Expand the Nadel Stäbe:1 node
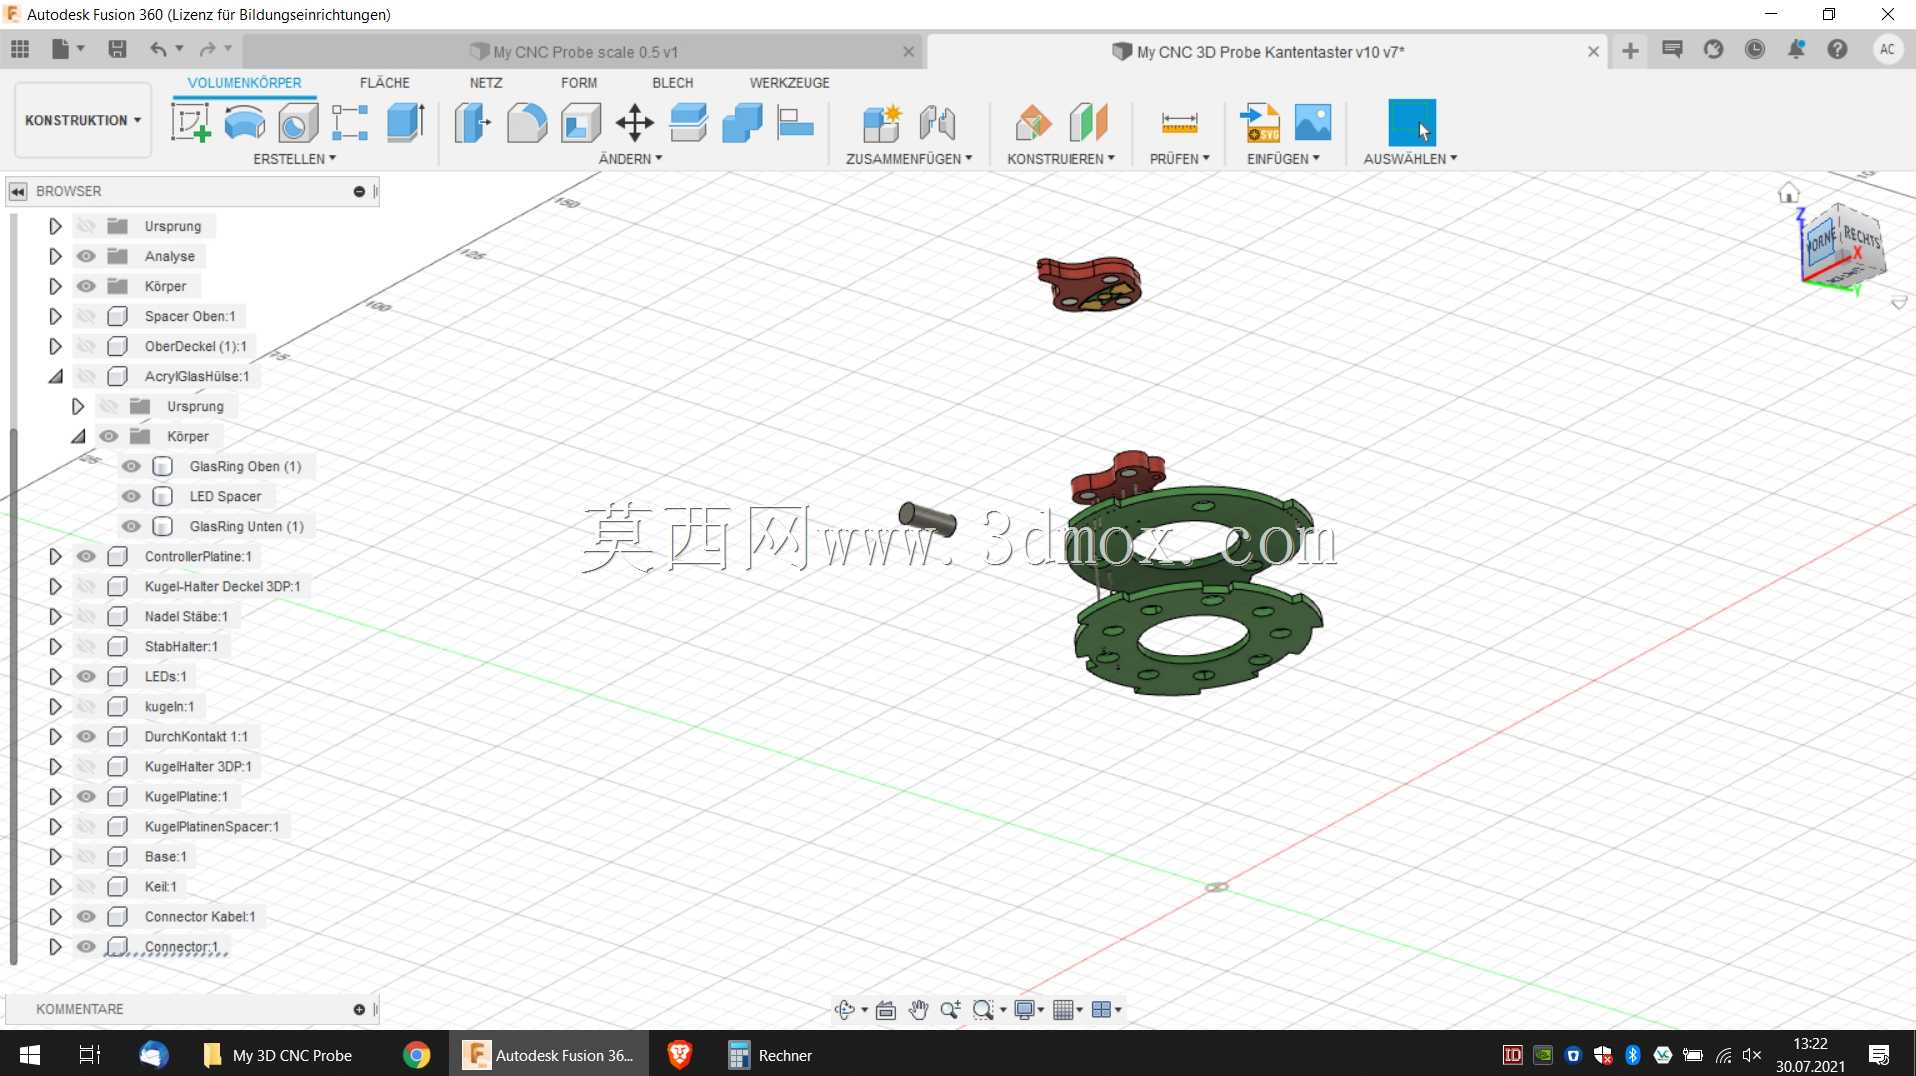The image size is (1916, 1076). point(55,616)
